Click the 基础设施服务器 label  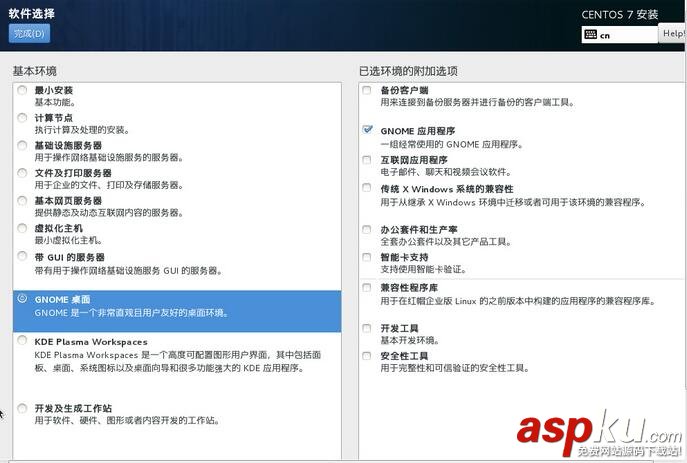[68, 146]
